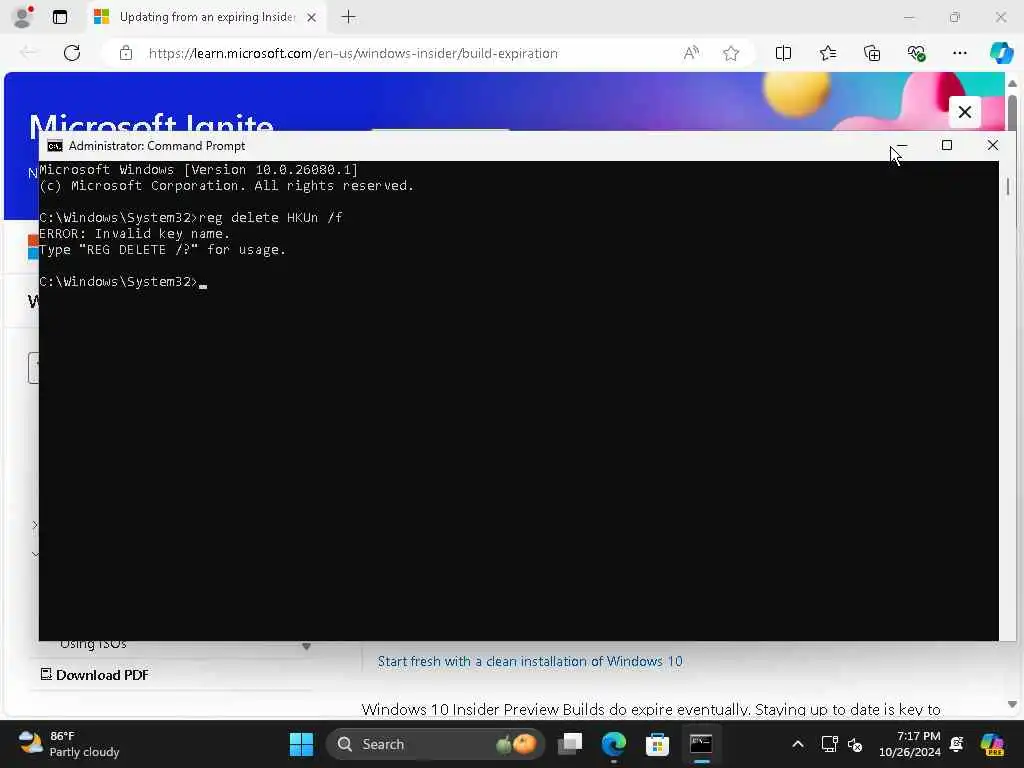
Task: Open the Windows Start menu
Action: pos(301,744)
